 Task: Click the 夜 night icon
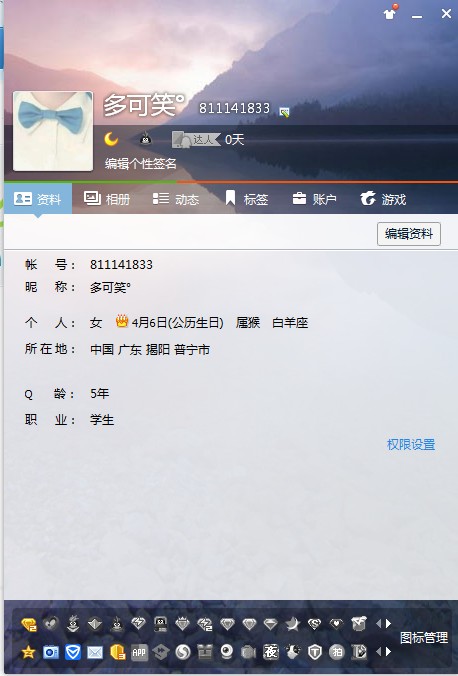point(271,652)
